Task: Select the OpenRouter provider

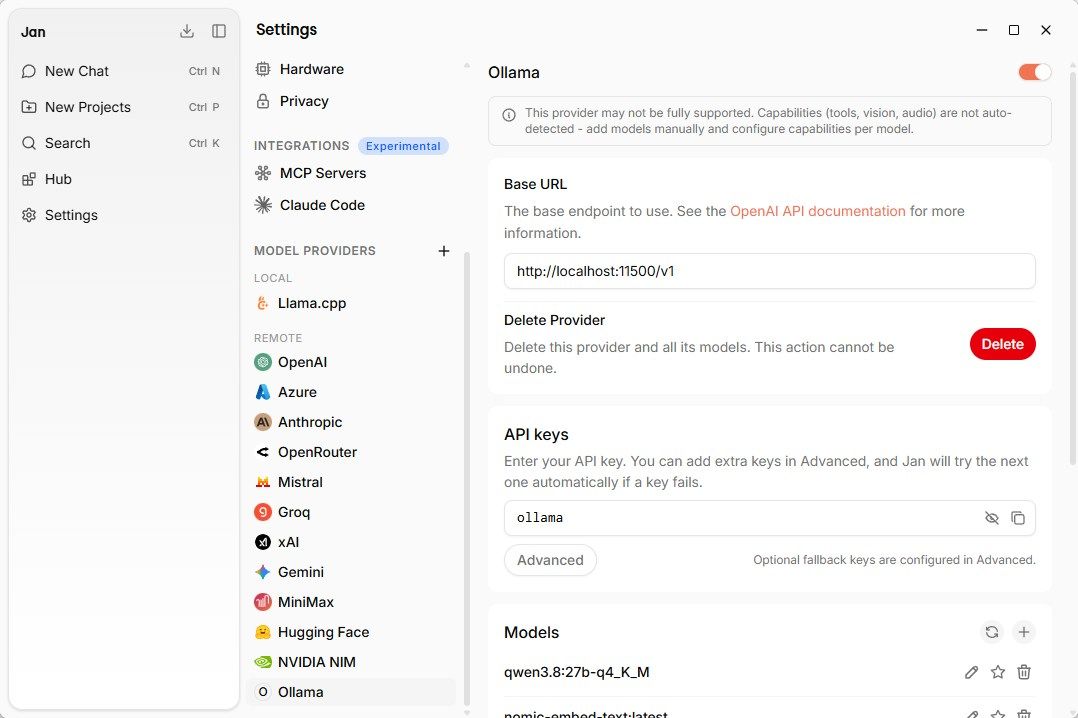Action: coord(351,452)
